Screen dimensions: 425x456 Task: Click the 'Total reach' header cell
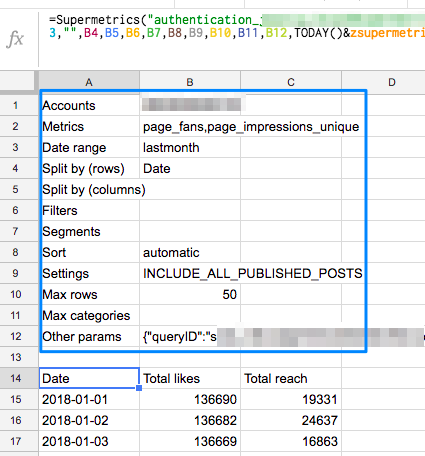(x=291, y=378)
